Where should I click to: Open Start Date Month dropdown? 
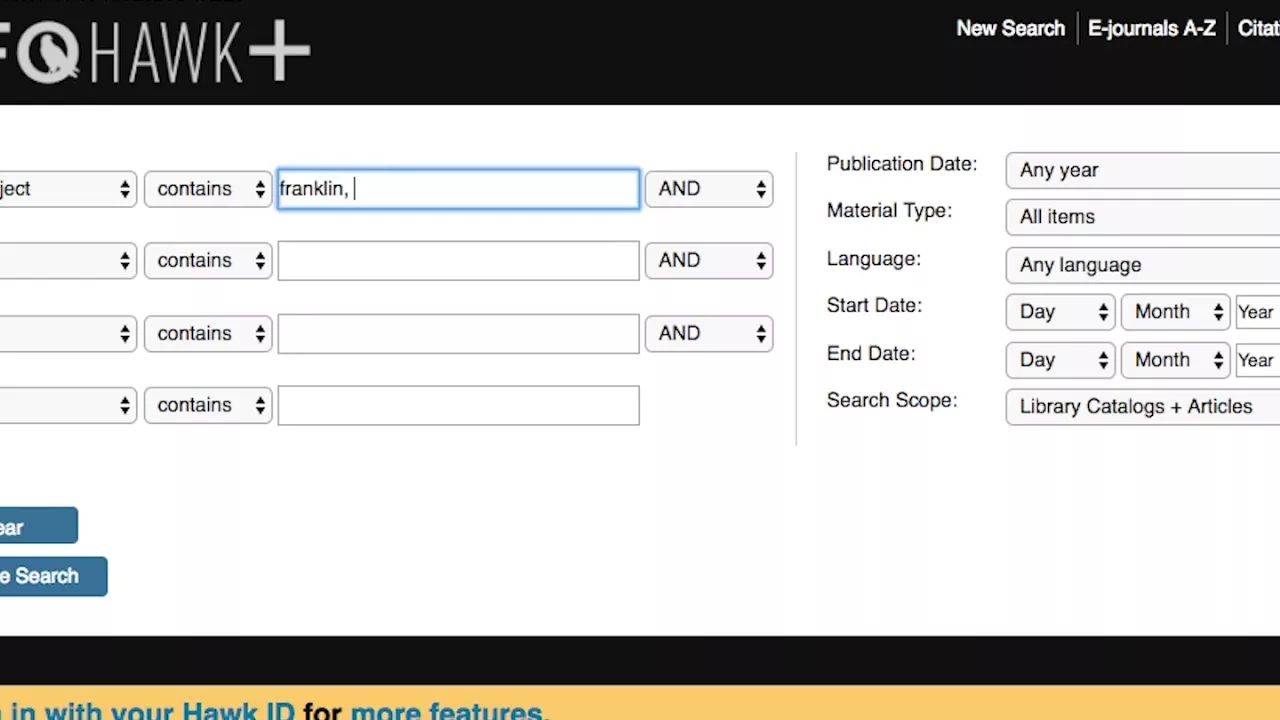tap(1176, 312)
